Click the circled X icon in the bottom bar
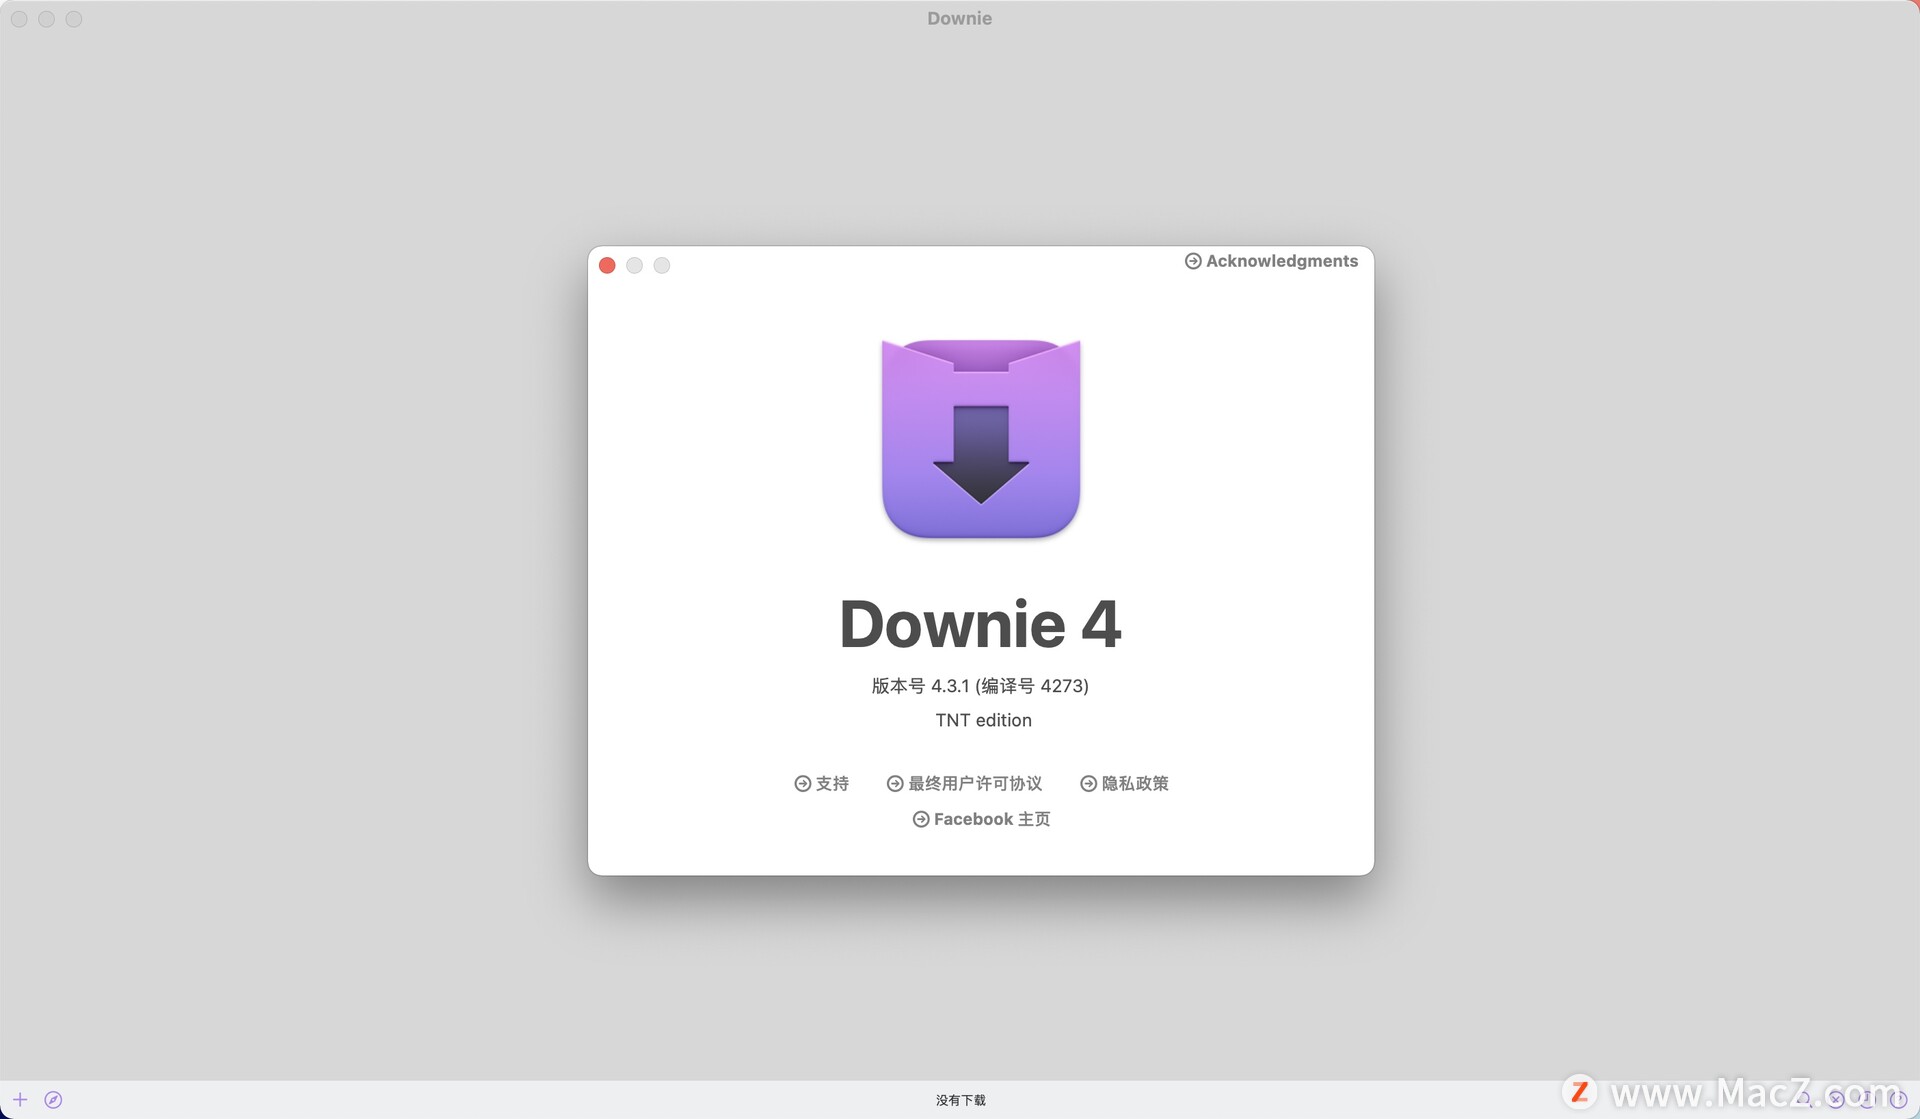The image size is (1920, 1119). 1836,1099
